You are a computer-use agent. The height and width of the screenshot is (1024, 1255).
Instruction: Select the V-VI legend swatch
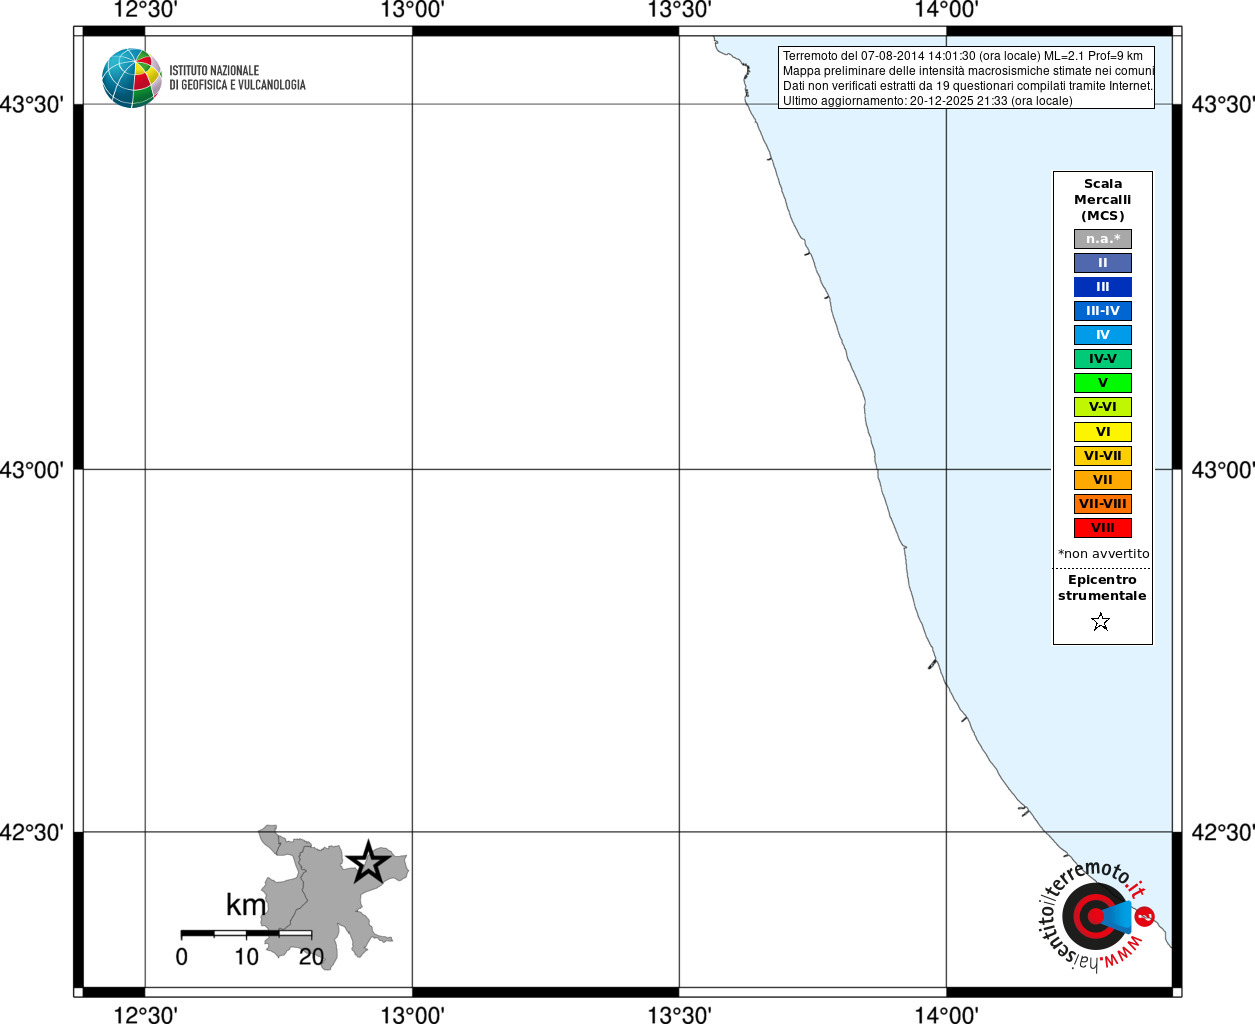pyautogui.click(x=1103, y=407)
